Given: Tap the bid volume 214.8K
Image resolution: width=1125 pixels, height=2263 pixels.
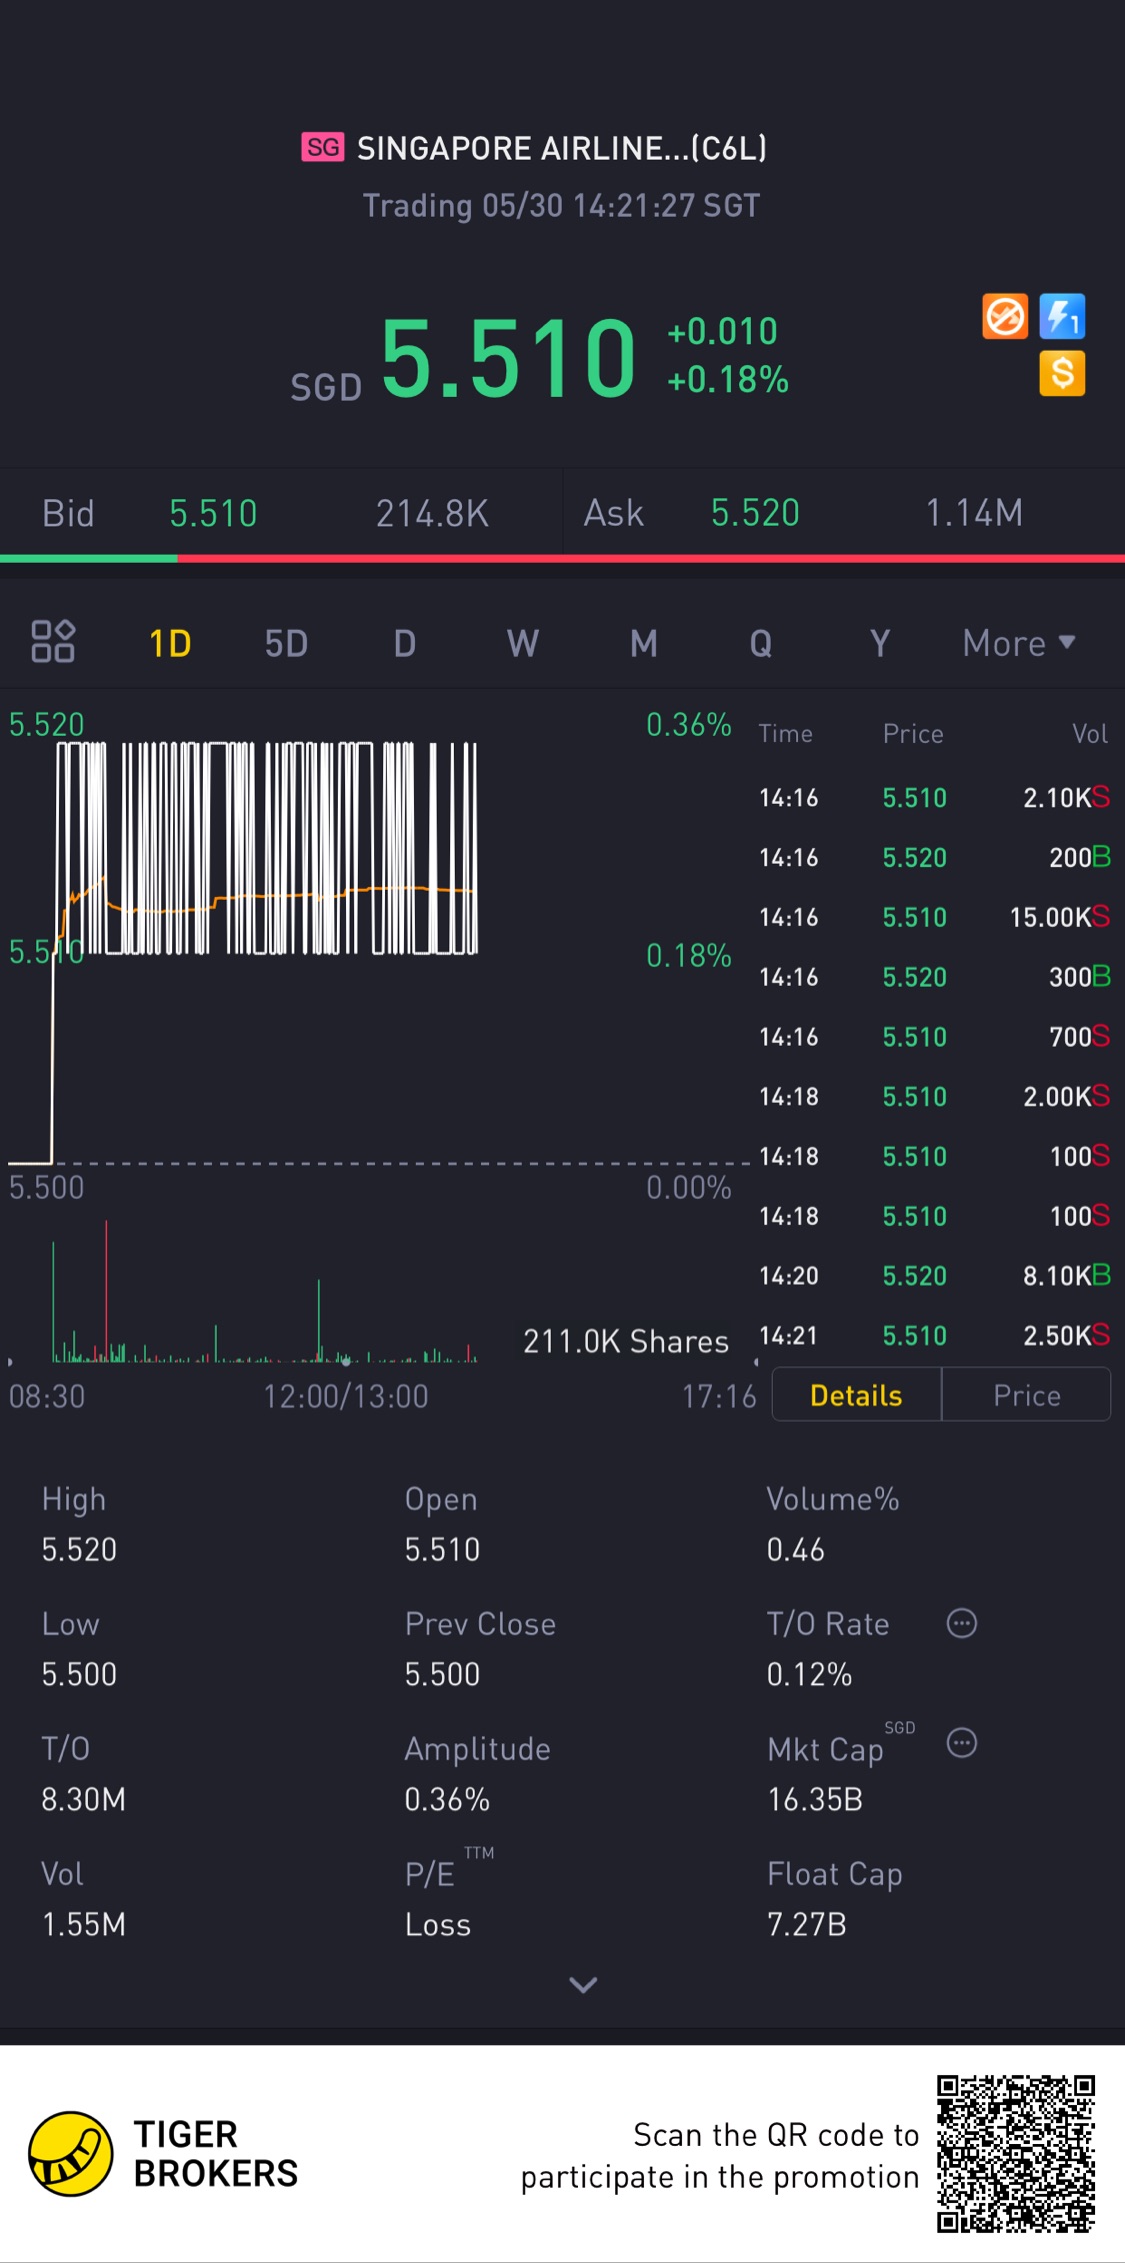Looking at the screenshot, I should tap(432, 513).
